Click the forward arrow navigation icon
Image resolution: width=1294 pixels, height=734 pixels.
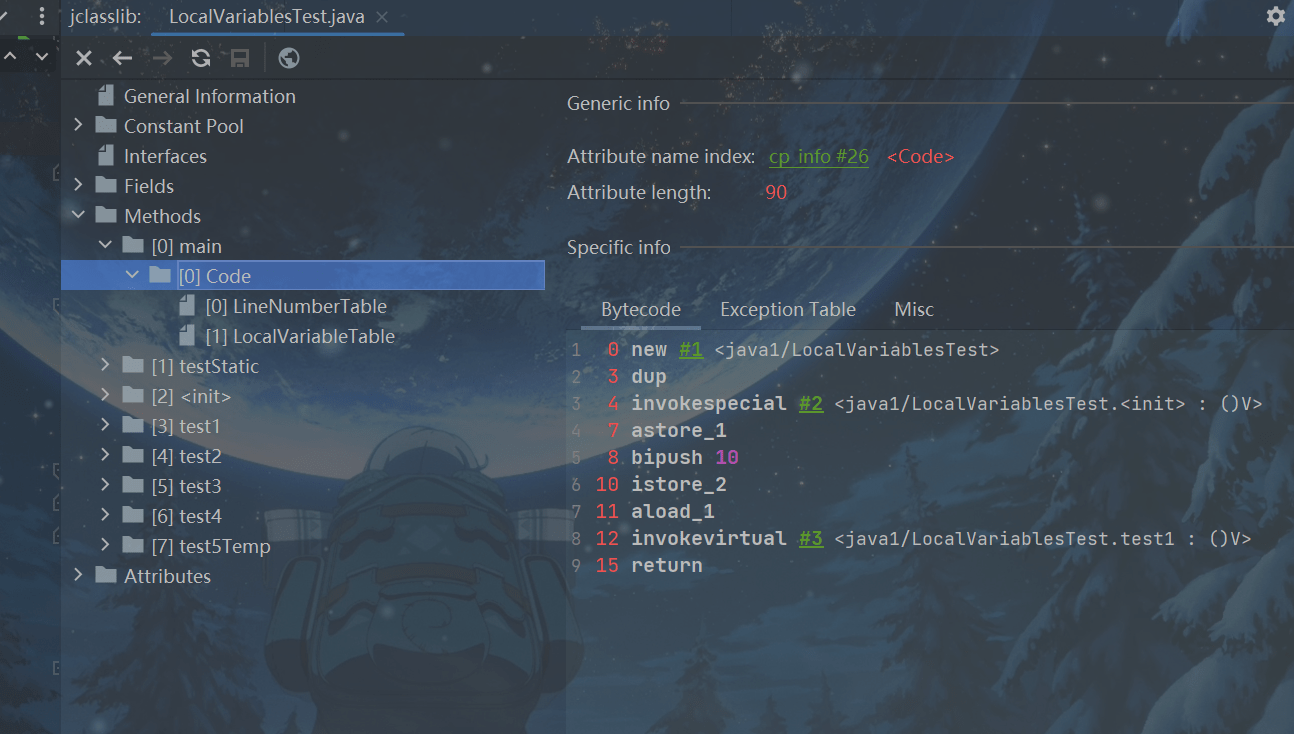click(162, 58)
